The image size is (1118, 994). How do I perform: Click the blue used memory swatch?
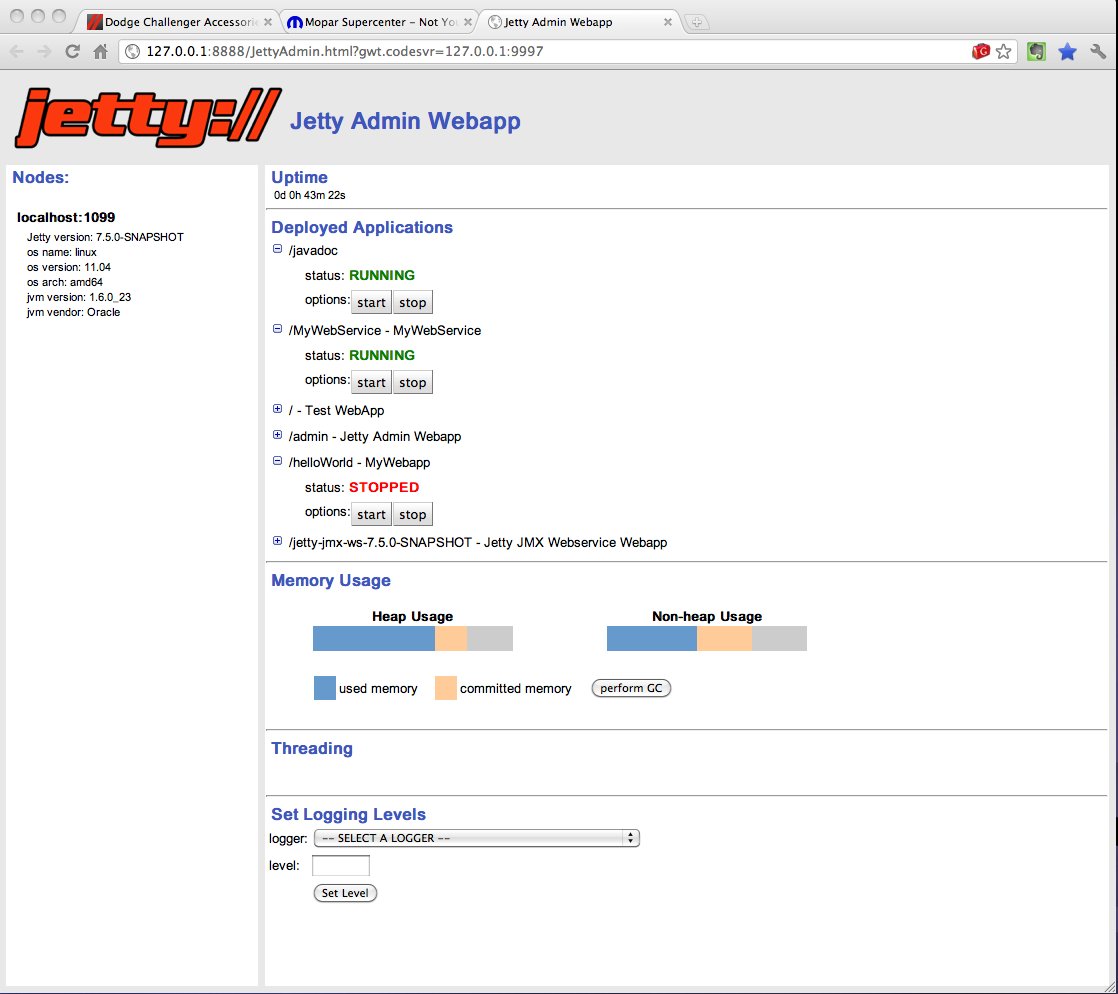(324, 688)
